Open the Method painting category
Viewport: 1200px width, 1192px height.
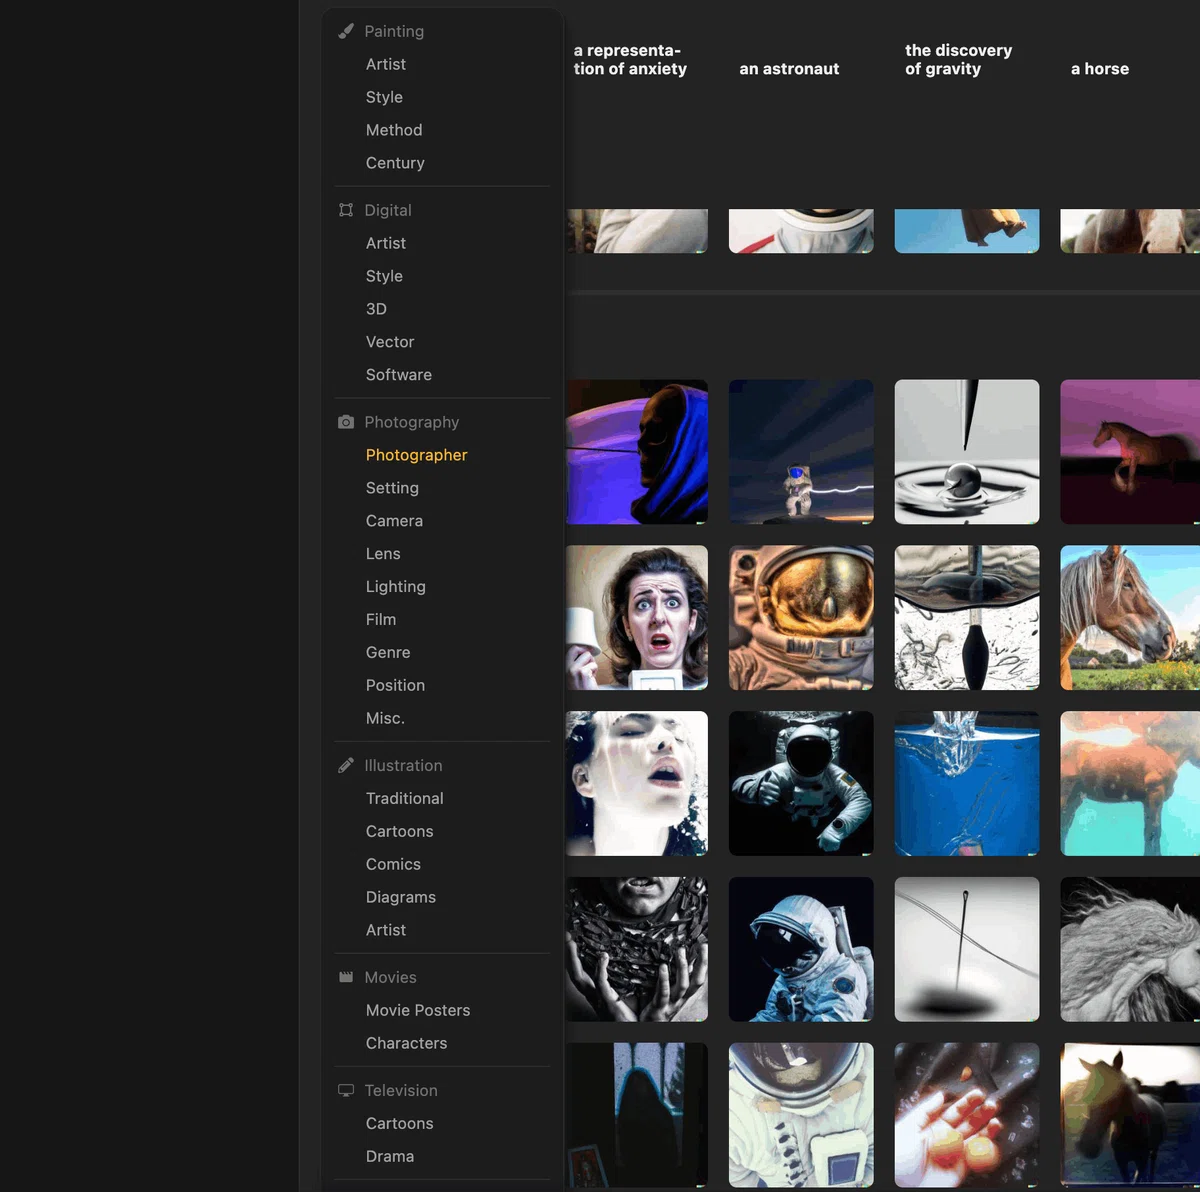[x=394, y=130]
